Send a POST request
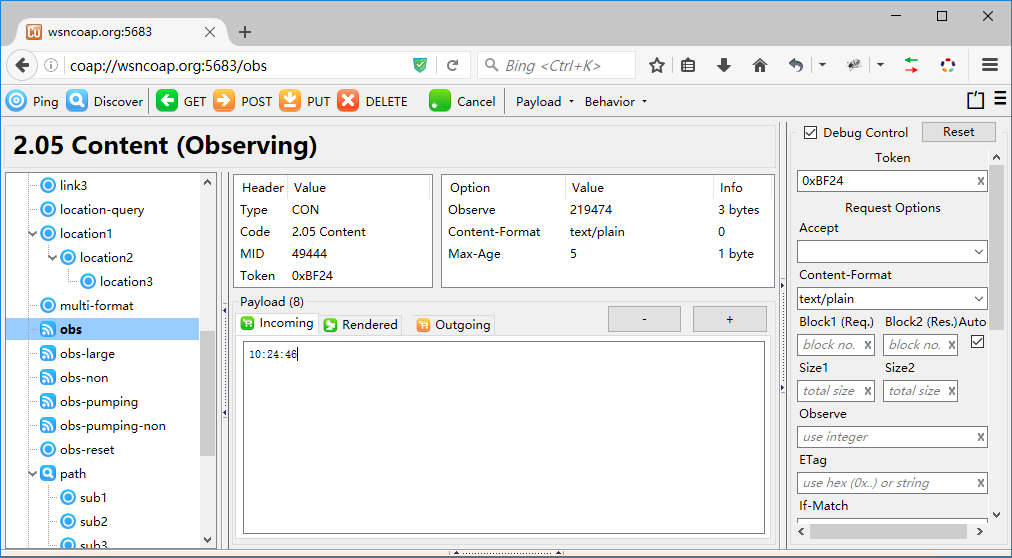The height and width of the screenshot is (558, 1012). click(x=243, y=101)
